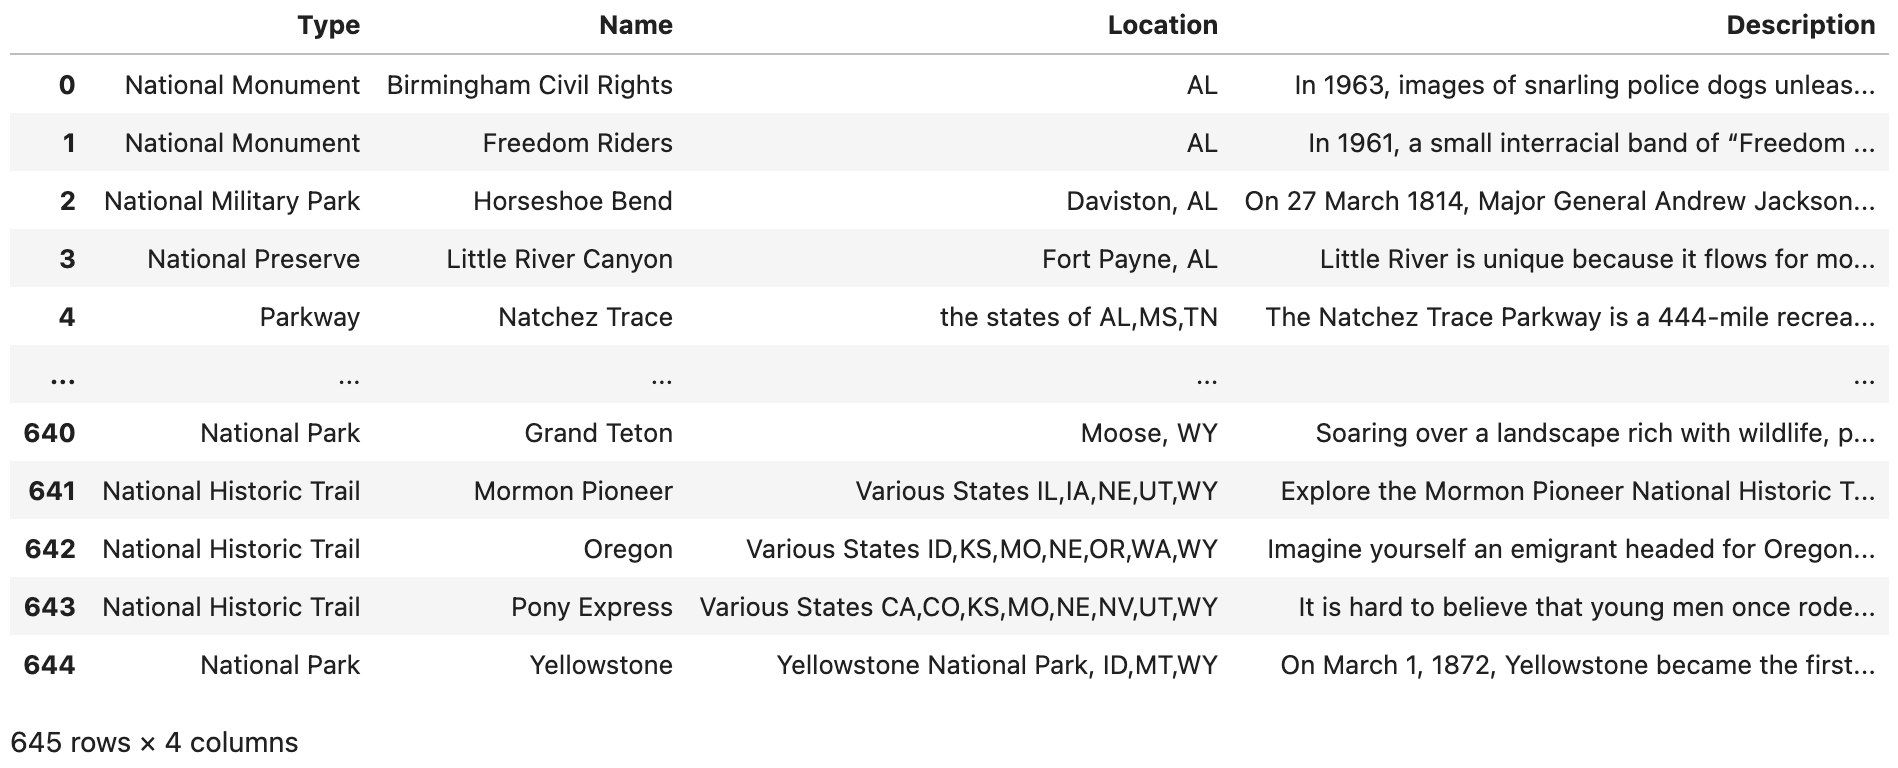This screenshot has height=768, width=1898.
Task: Select the Birmingham Civil Rights name cell
Action: 529,86
